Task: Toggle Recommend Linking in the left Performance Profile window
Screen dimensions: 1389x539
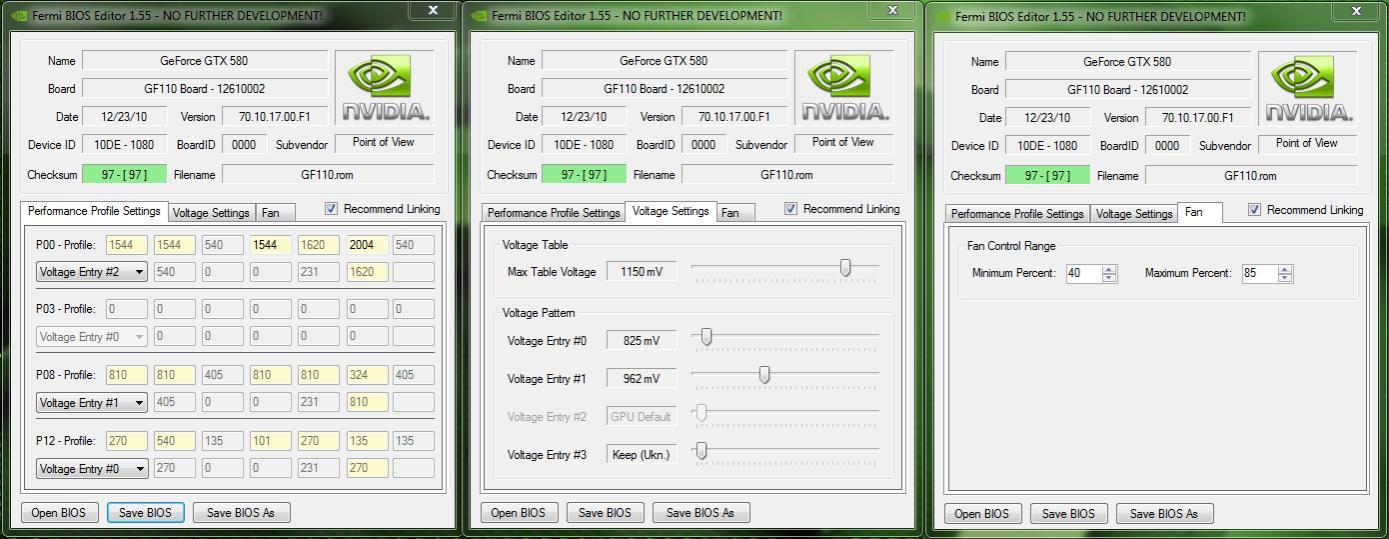Action: tap(332, 209)
